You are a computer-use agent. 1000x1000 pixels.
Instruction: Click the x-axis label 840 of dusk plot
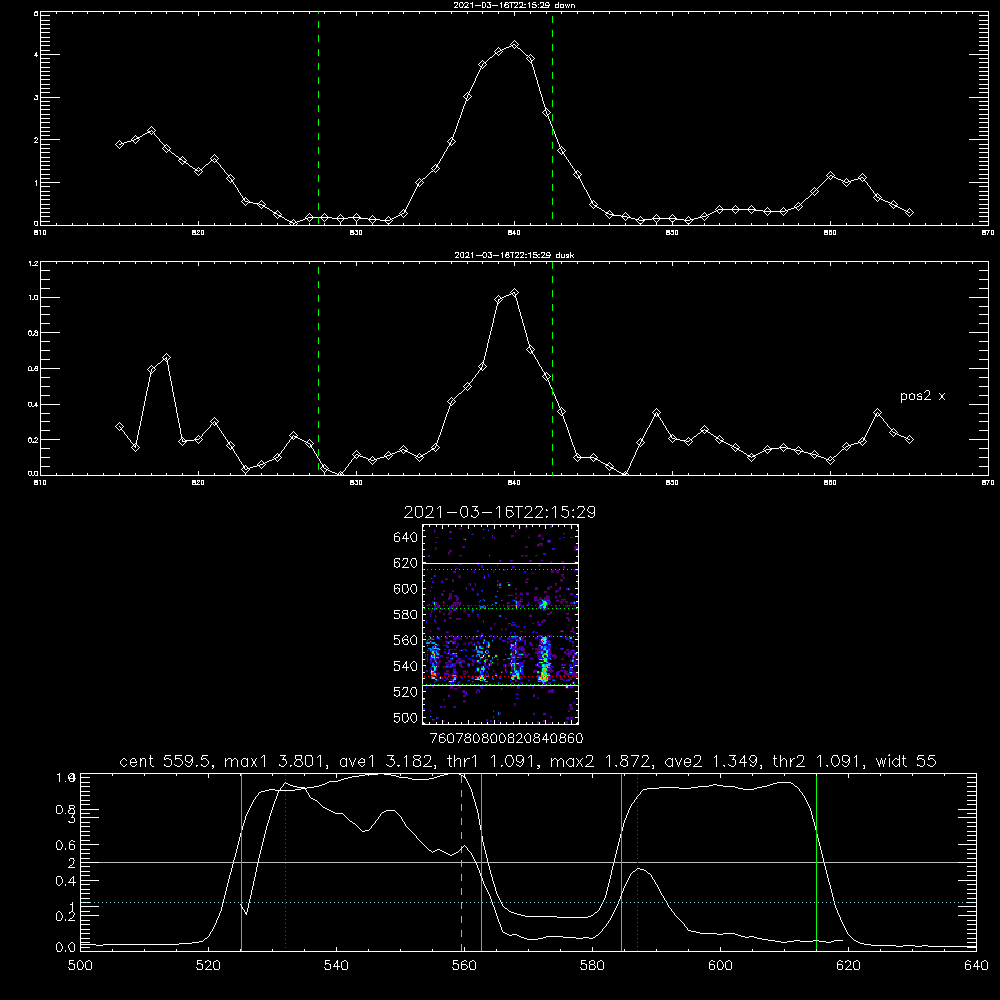tap(514, 482)
